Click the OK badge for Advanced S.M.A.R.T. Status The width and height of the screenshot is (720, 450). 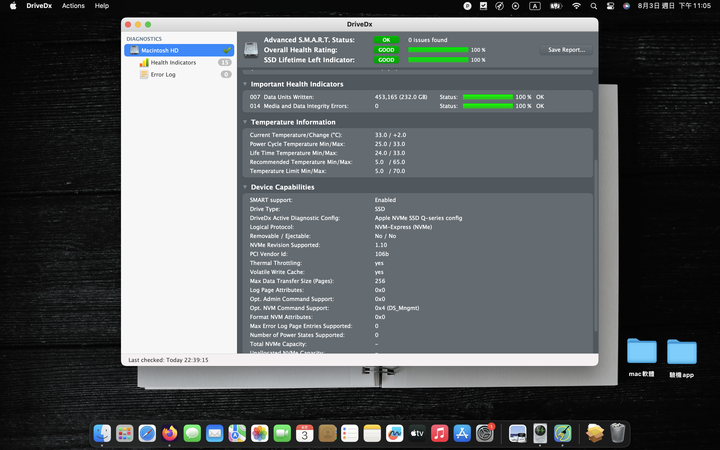pos(386,40)
